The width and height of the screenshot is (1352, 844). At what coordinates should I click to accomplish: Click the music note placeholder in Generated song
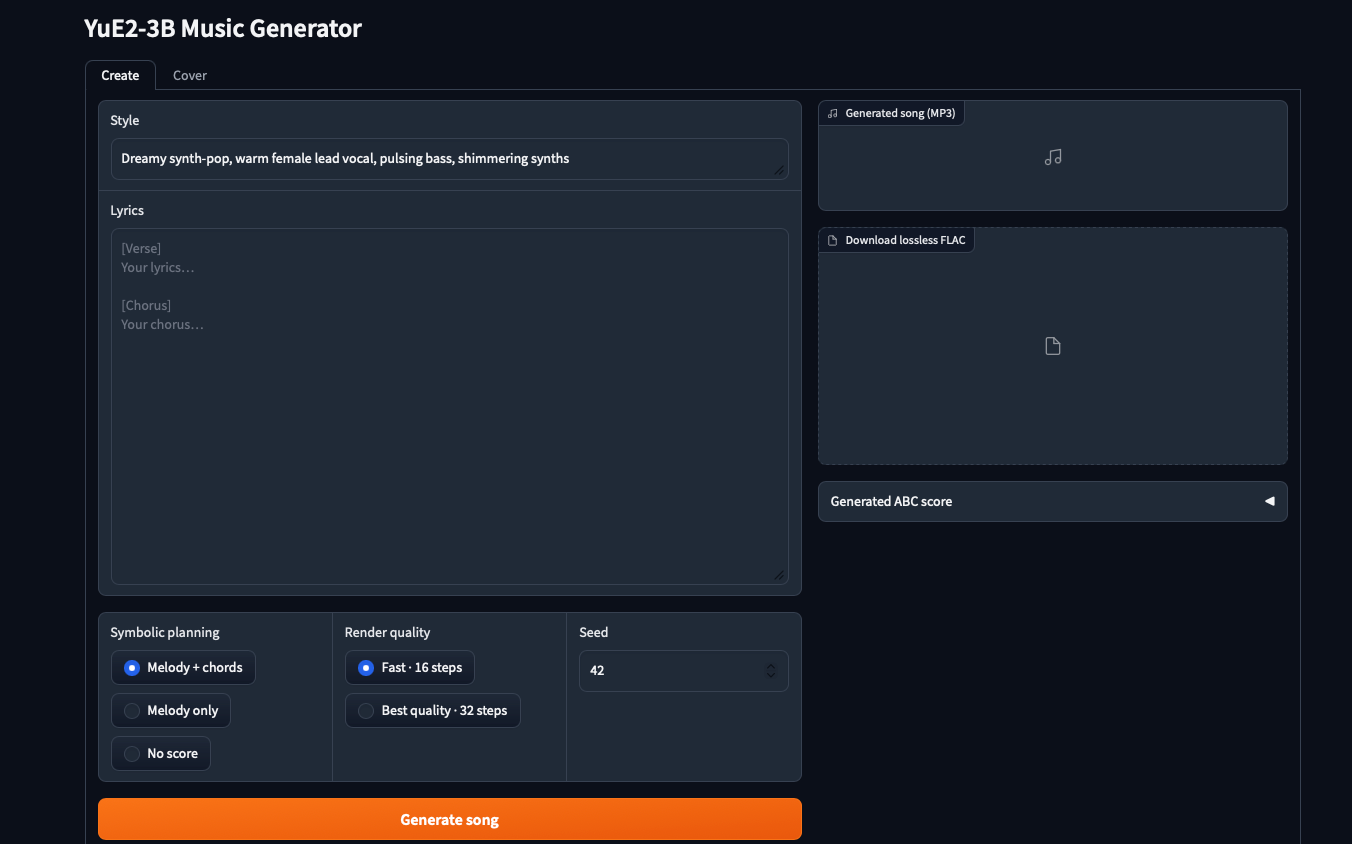(x=1053, y=157)
